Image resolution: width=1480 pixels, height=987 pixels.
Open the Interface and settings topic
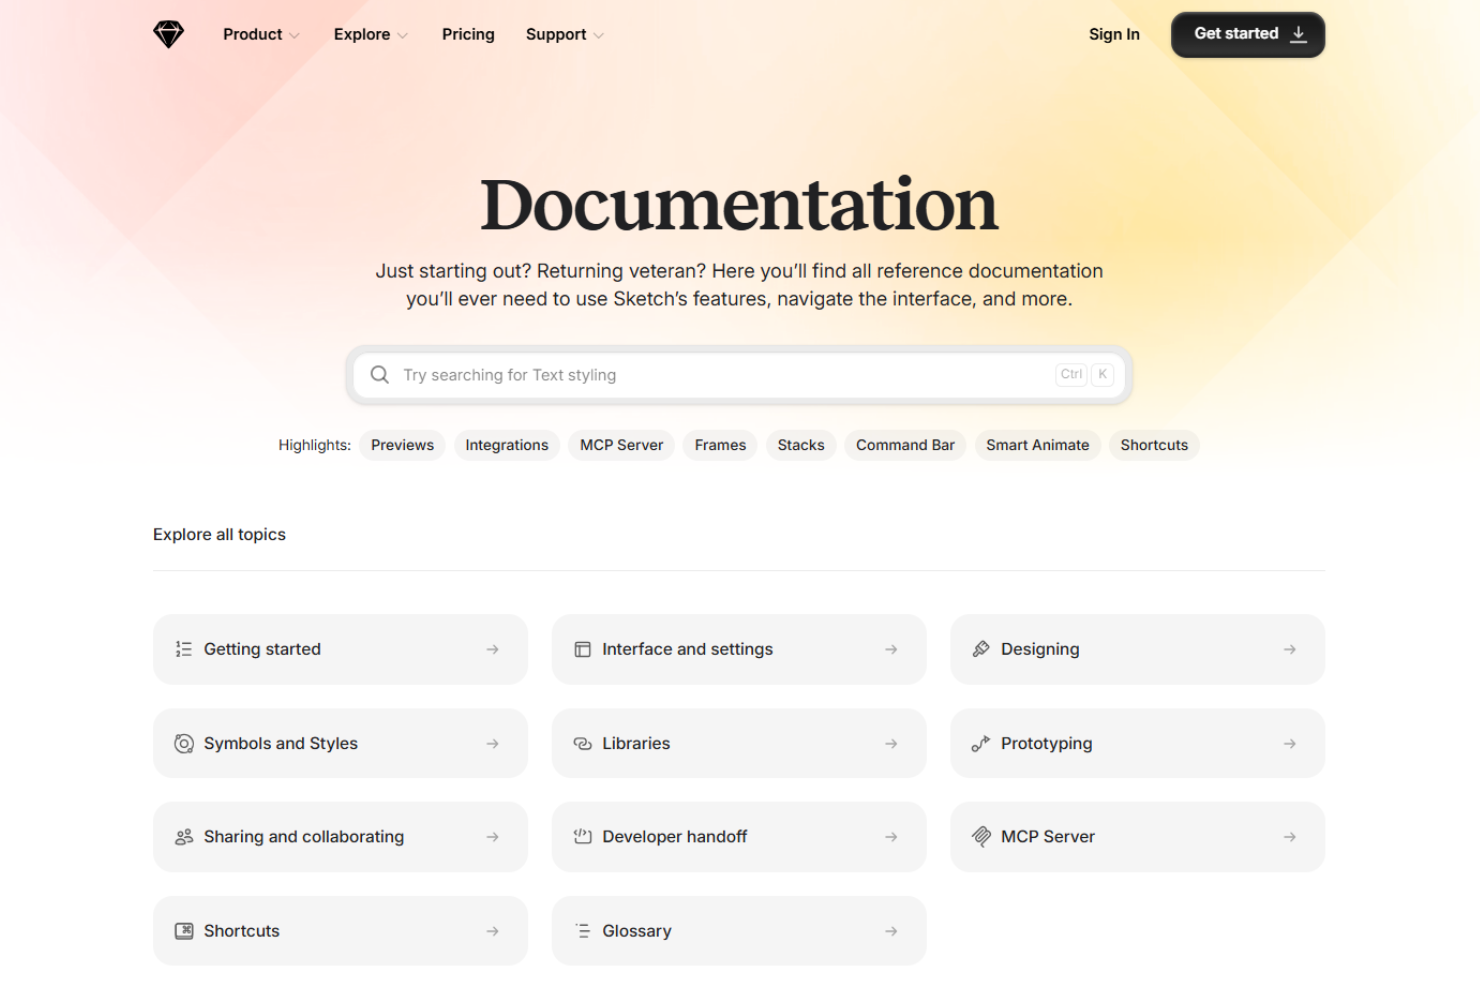point(739,649)
